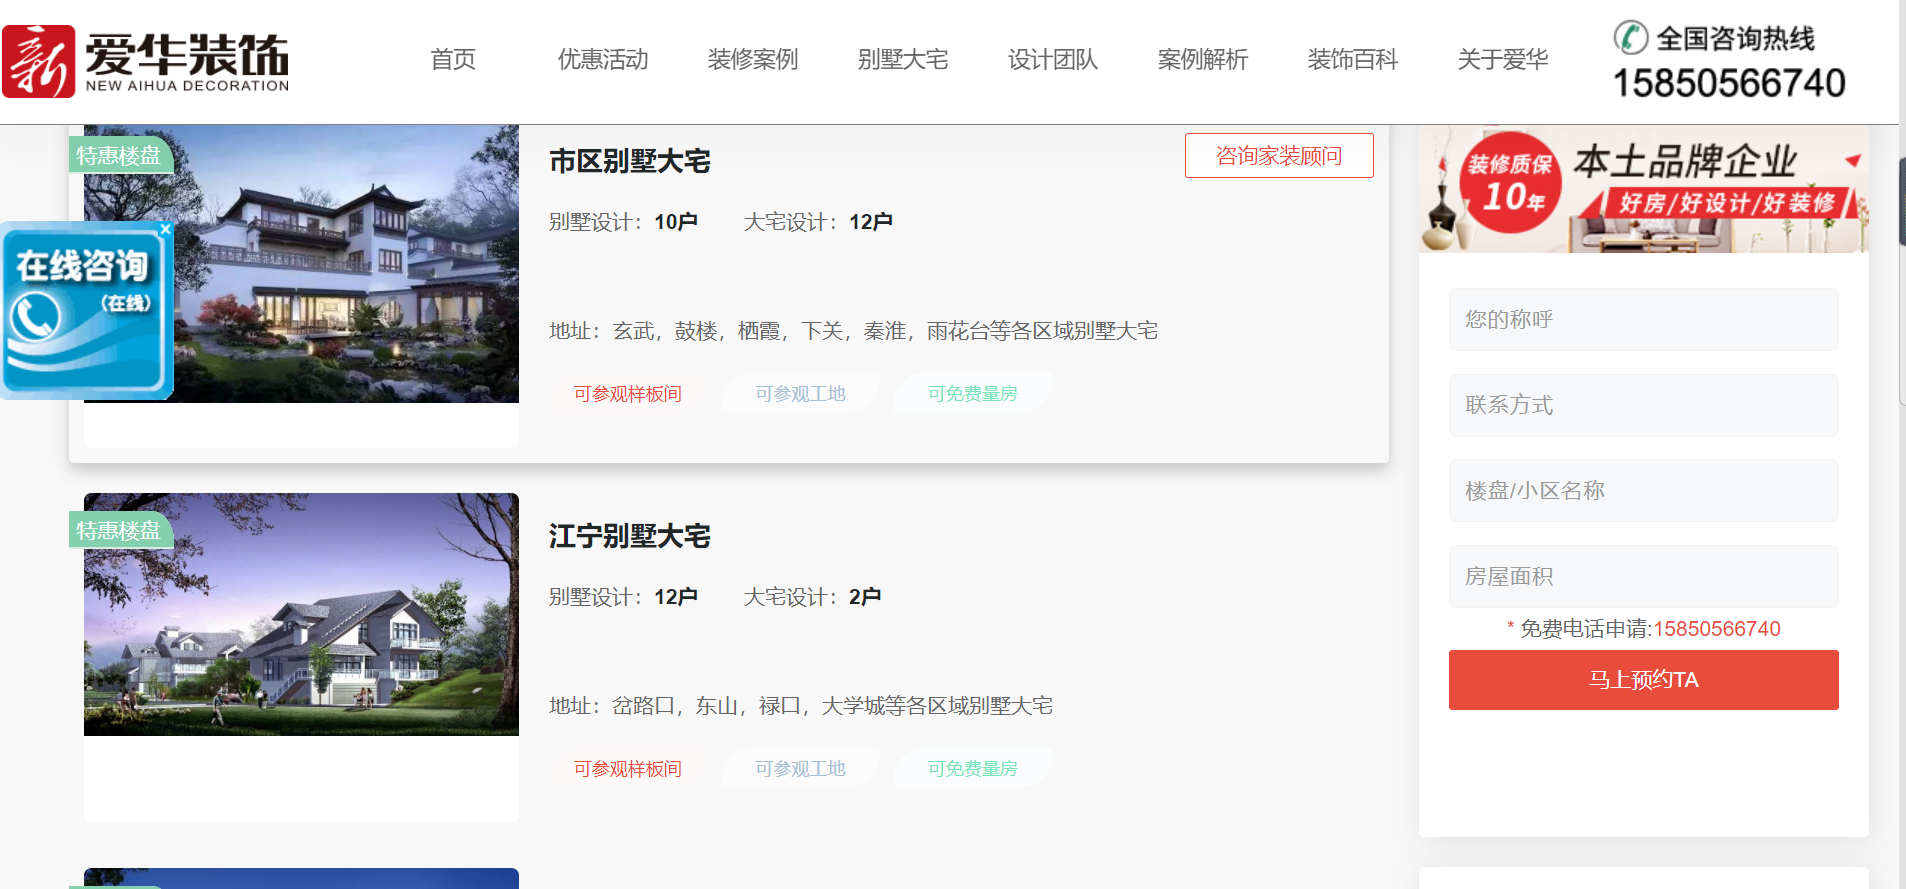
Task: Go to 首页 in navigation
Action: [x=453, y=60]
